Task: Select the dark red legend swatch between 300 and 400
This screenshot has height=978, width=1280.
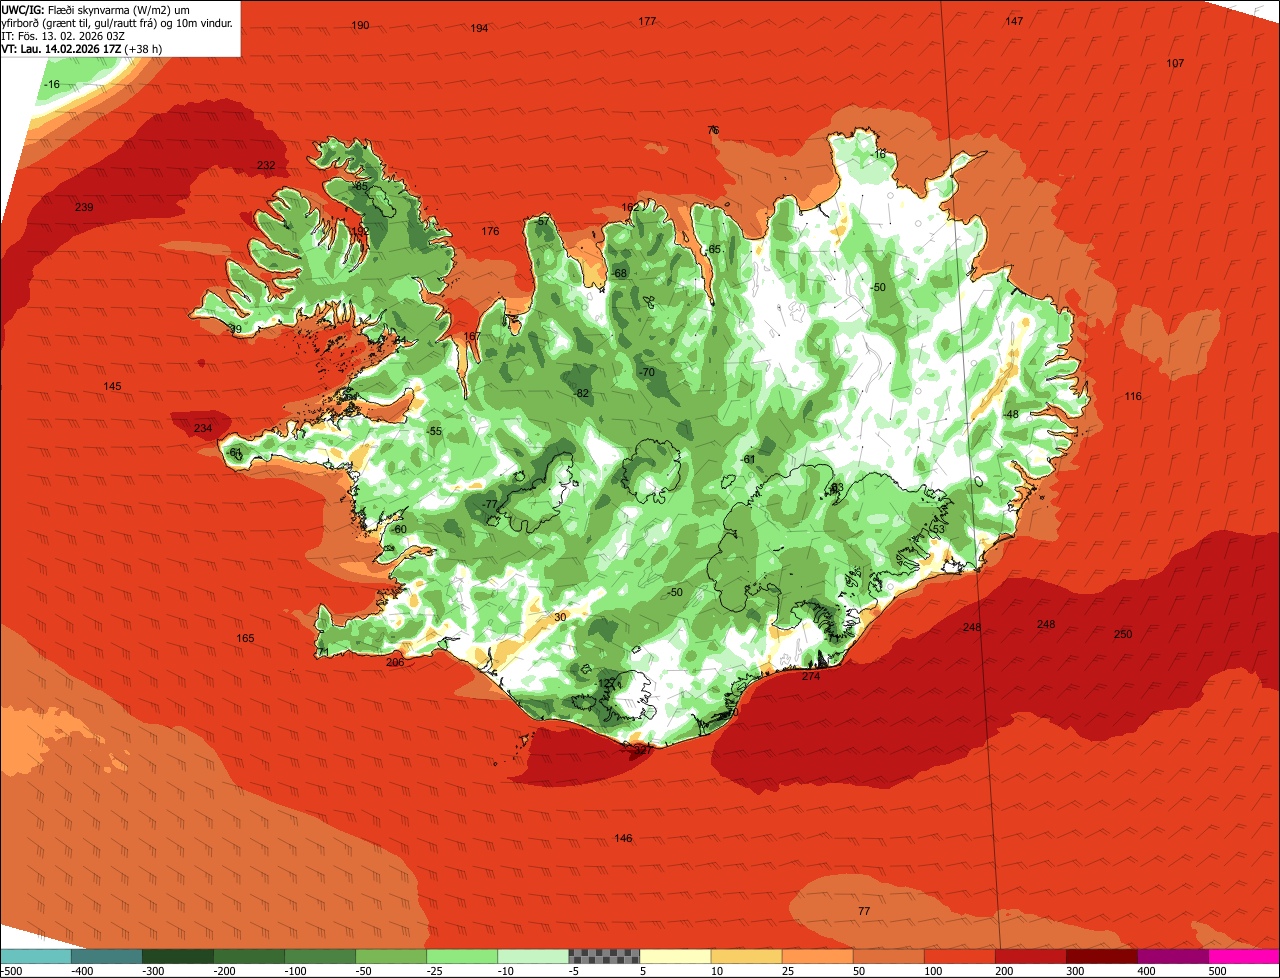Action: coord(1102,956)
